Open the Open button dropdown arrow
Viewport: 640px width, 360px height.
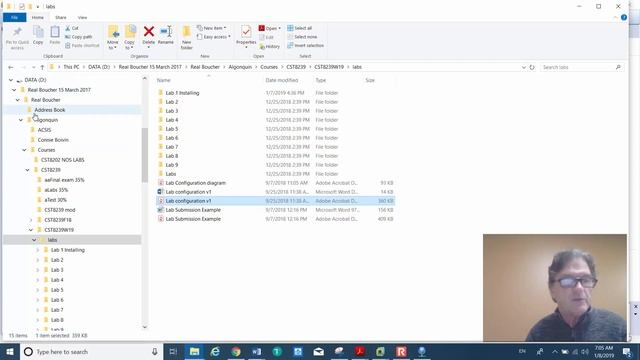[280, 28]
